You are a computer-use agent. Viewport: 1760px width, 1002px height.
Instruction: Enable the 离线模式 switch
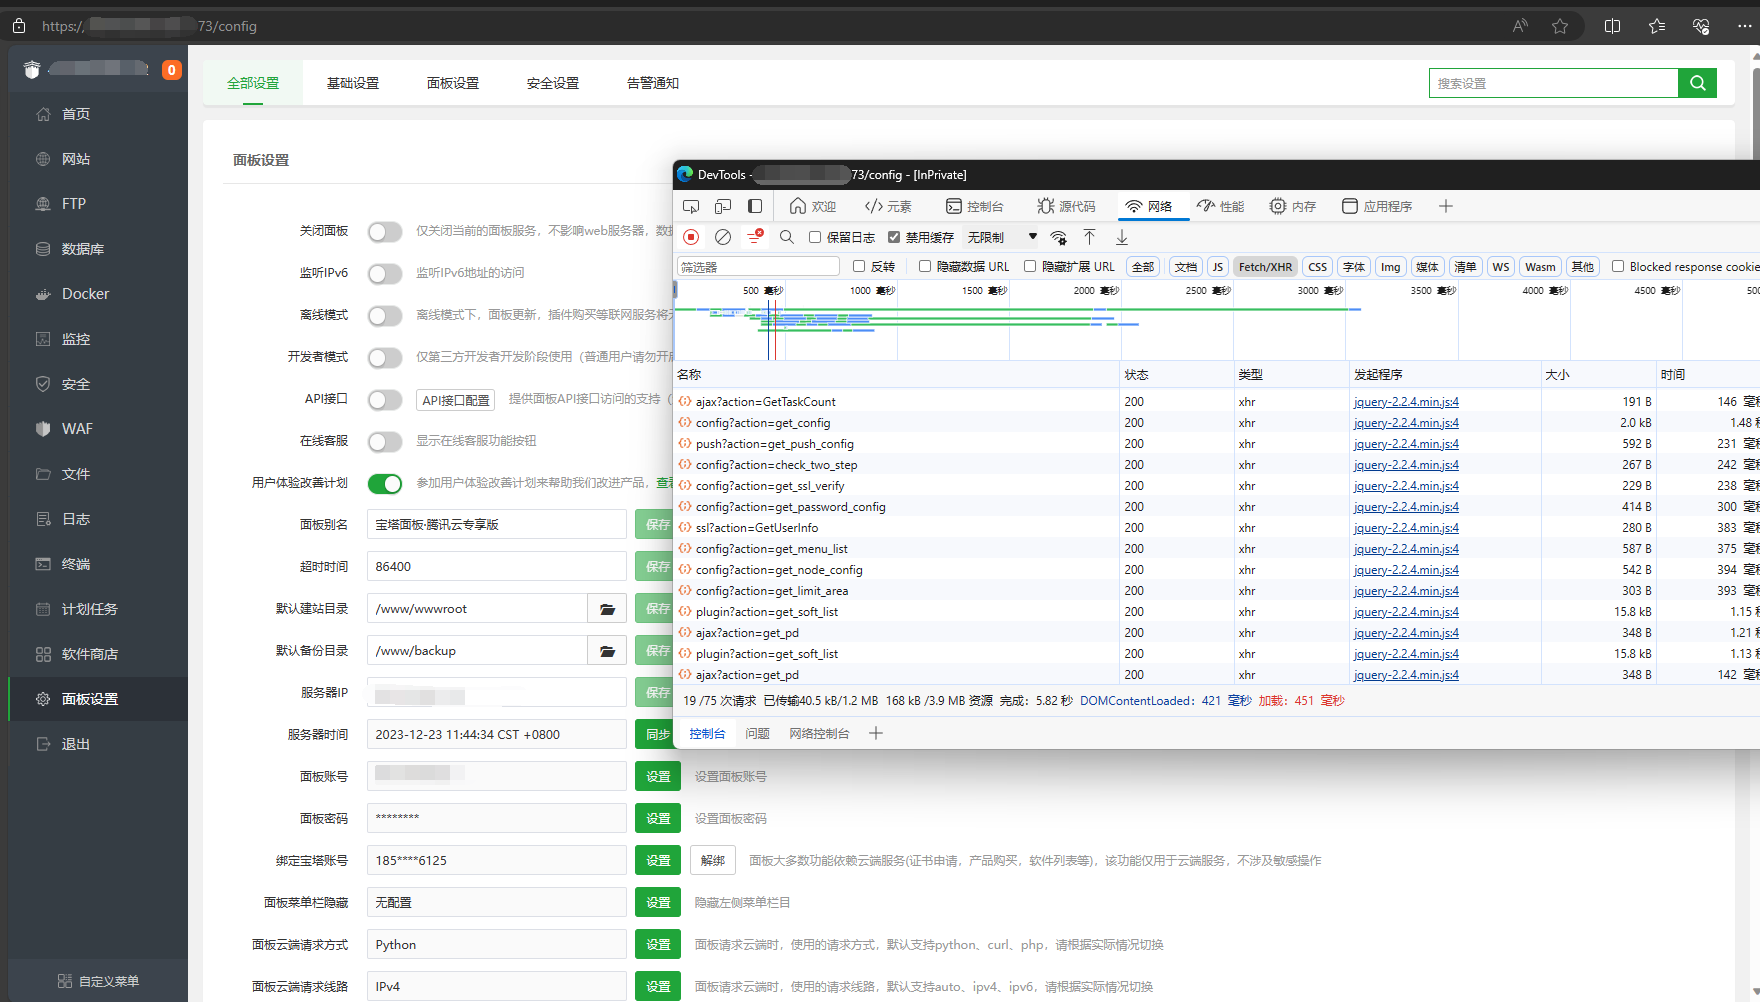pyautogui.click(x=385, y=316)
